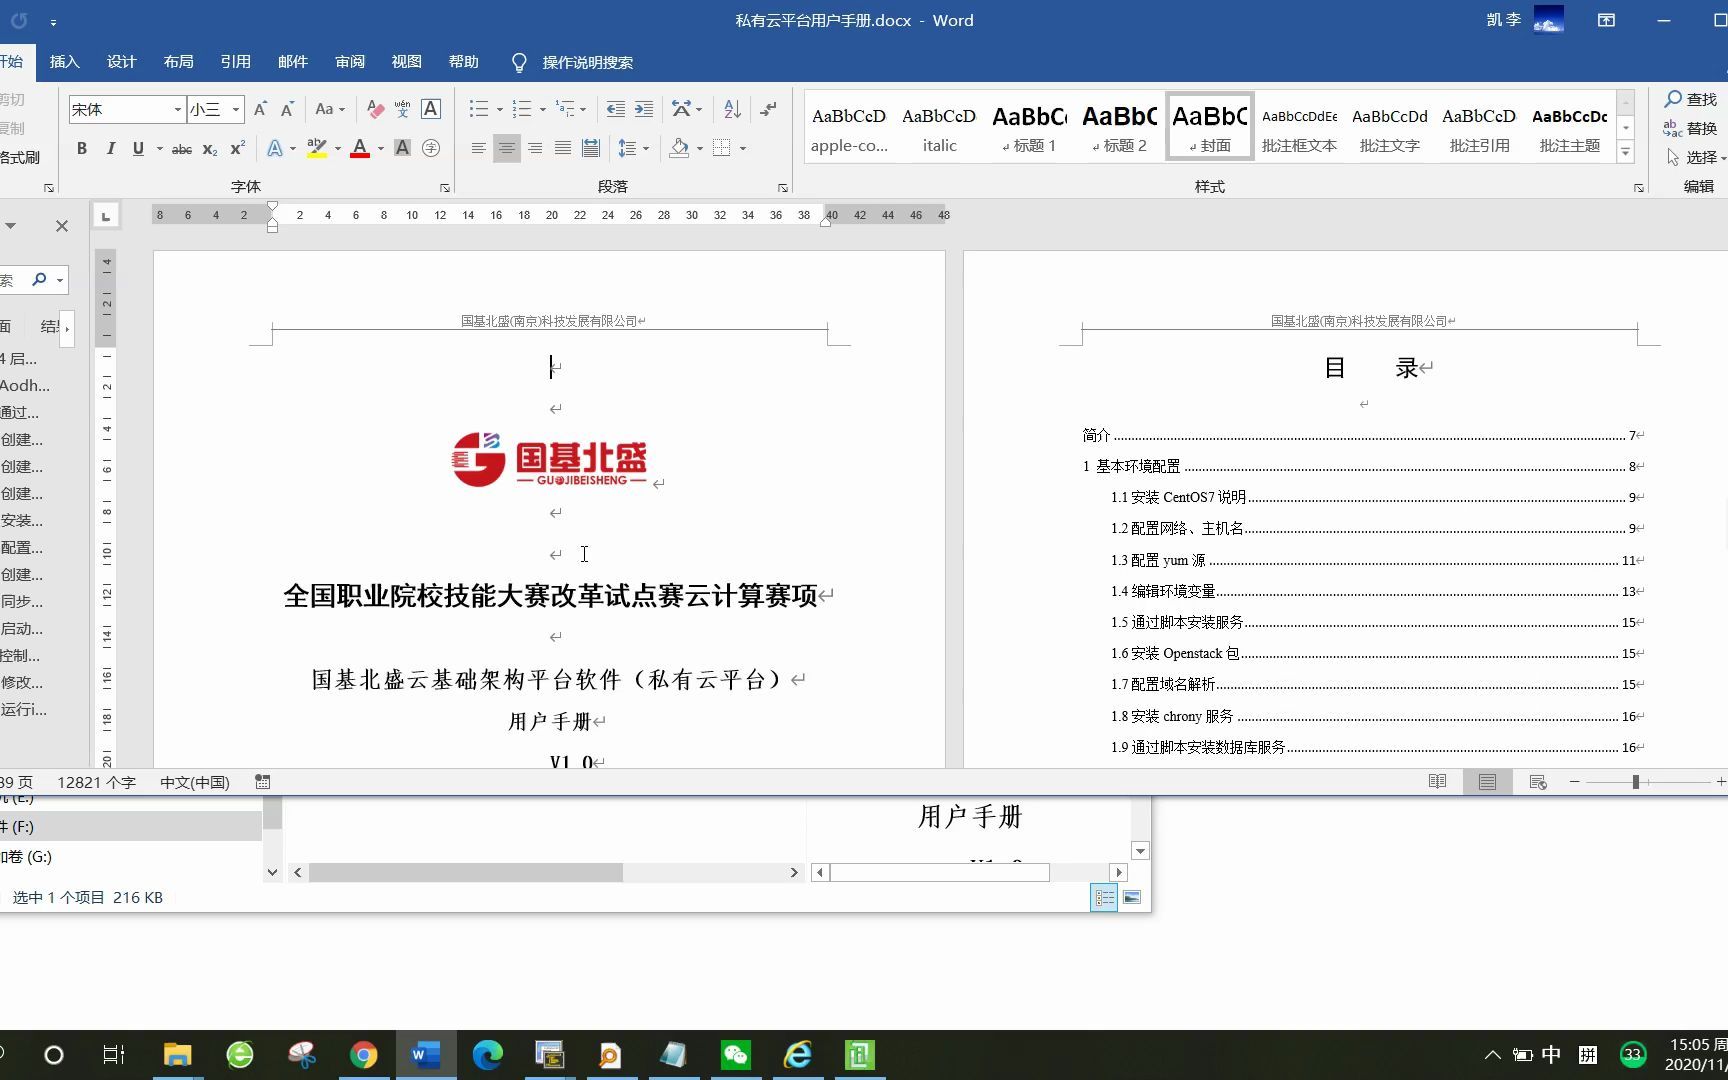Toggle strikethrough text
The image size is (1728, 1080).
(x=182, y=148)
